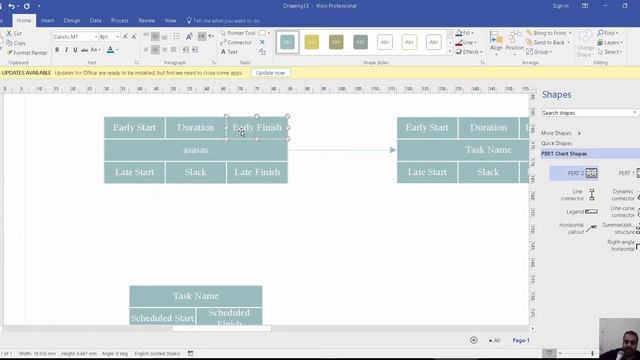The image size is (640, 360).
Task: Click the Decrease Indent icon
Action: coord(186,50)
